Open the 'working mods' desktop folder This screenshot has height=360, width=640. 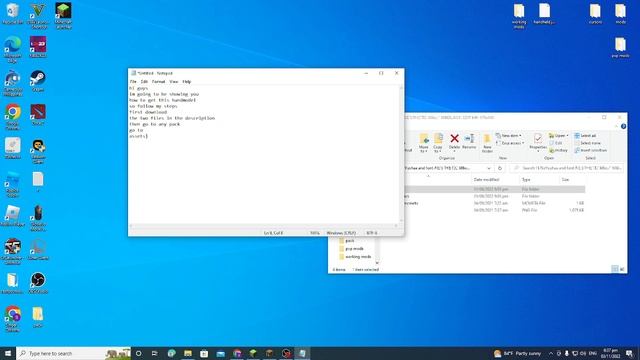pos(519,16)
